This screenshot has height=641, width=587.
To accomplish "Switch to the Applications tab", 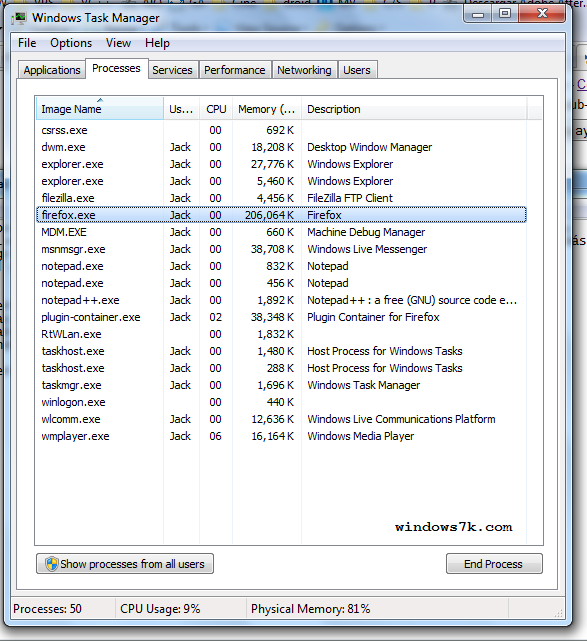I will coord(52,70).
